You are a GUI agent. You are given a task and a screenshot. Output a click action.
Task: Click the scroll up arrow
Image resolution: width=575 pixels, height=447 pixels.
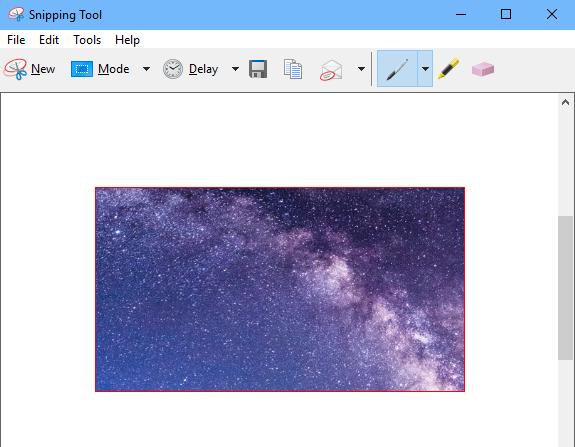[x=565, y=102]
